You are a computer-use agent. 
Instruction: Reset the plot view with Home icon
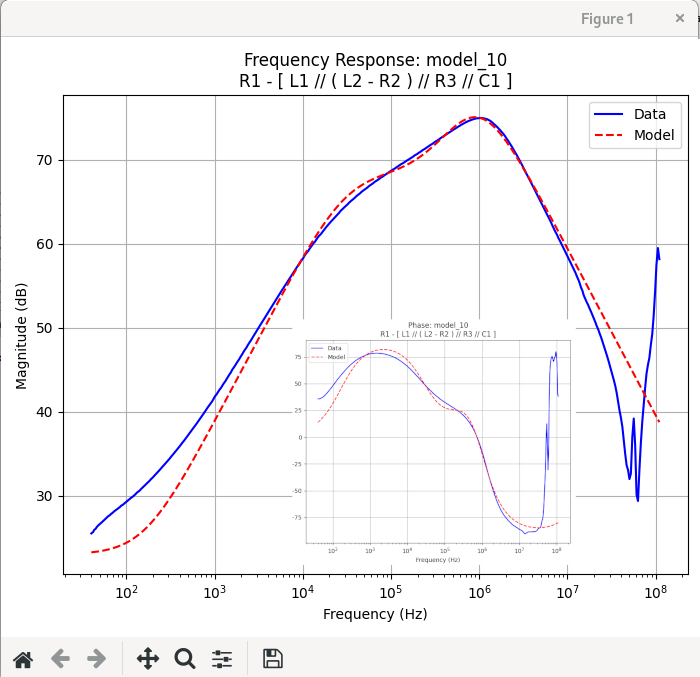tap(23, 659)
